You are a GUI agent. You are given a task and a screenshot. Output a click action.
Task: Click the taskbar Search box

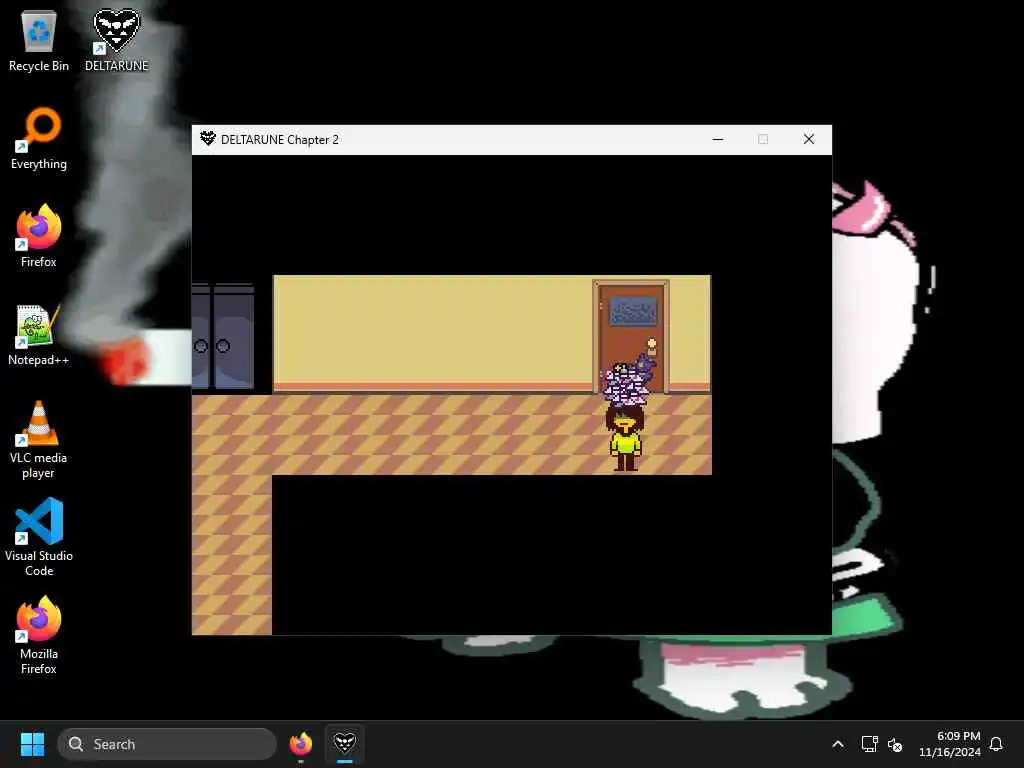(167, 744)
